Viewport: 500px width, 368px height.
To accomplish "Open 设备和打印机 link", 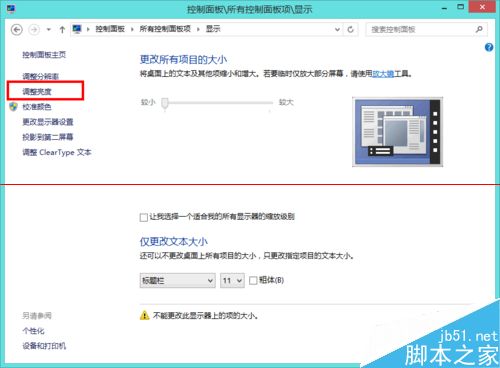I will pyautogui.click(x=44, y=346).
